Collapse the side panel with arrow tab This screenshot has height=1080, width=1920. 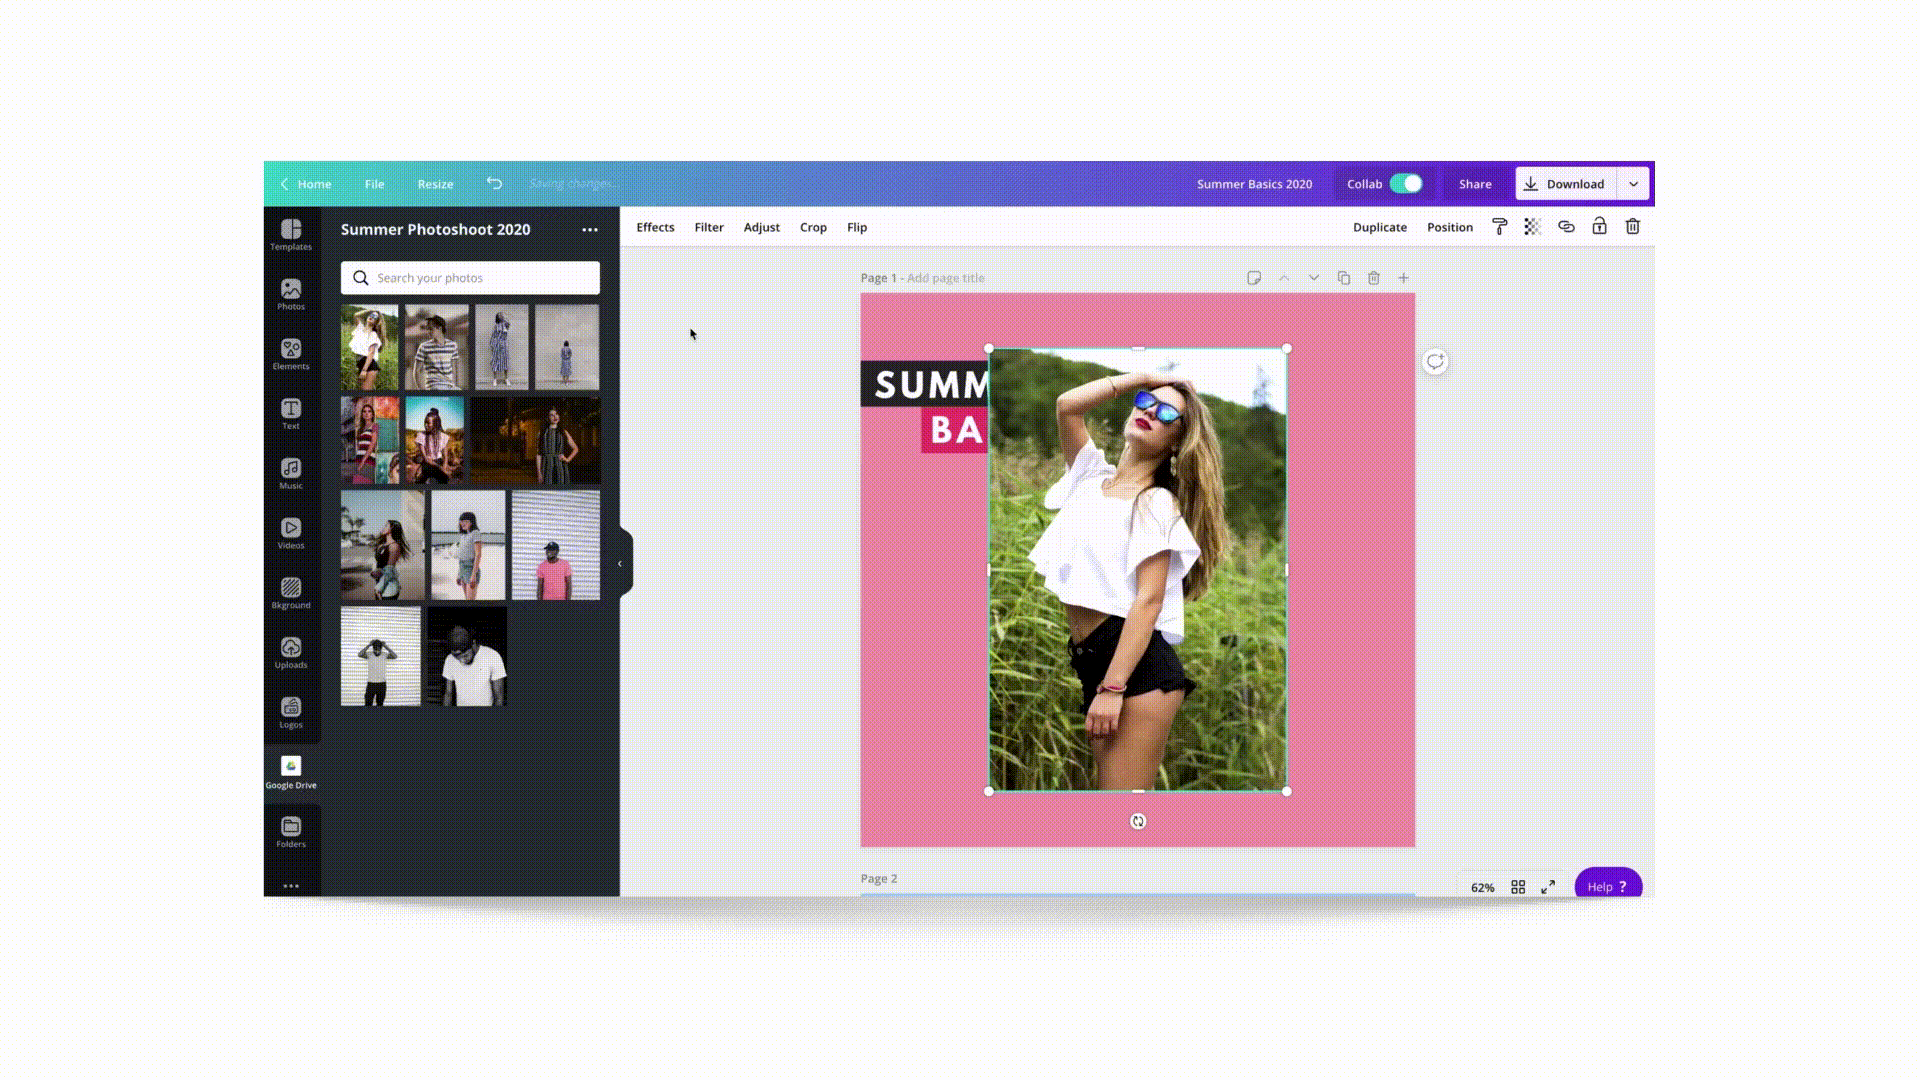[621, 564]
